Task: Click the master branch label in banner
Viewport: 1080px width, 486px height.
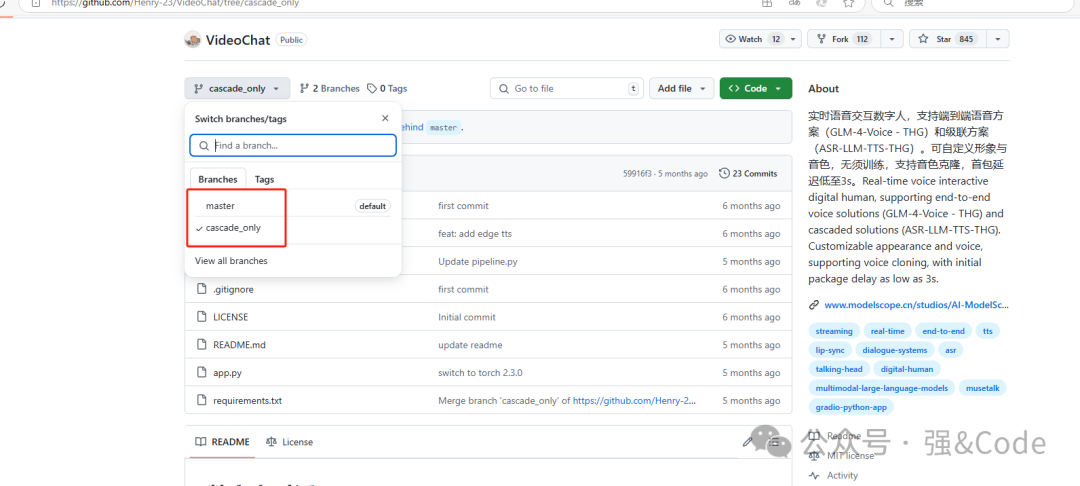Action: tap(443, 128)
